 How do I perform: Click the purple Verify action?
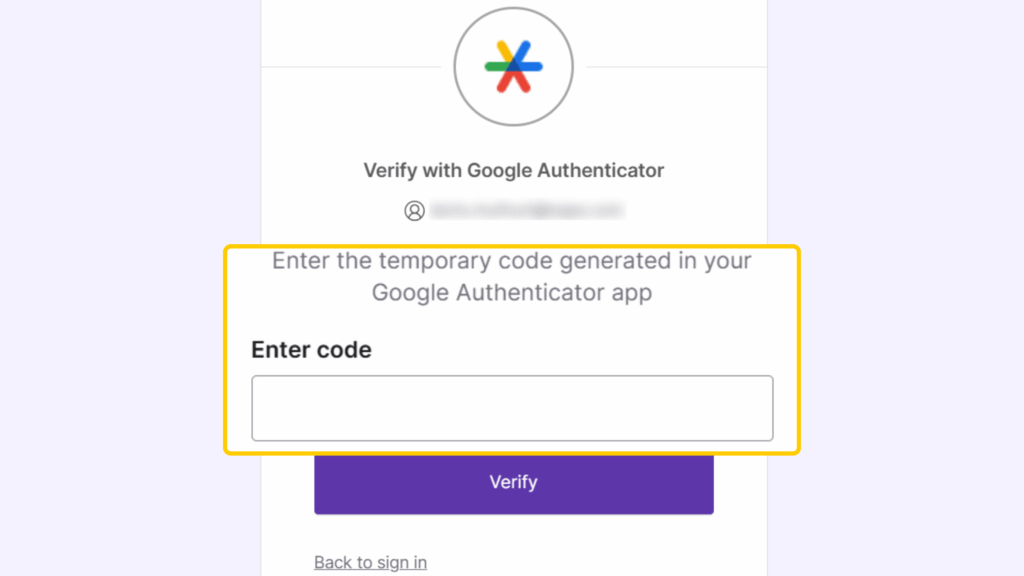click(x=513, y=483)
